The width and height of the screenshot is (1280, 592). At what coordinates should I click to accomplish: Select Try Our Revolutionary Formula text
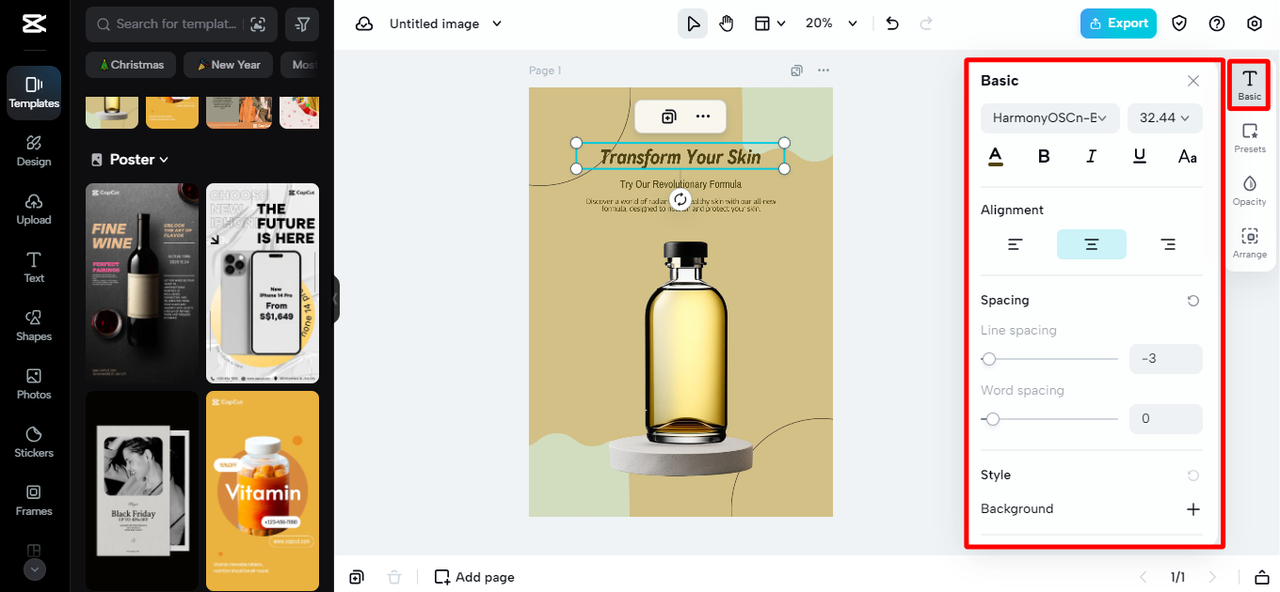(680, 184)
